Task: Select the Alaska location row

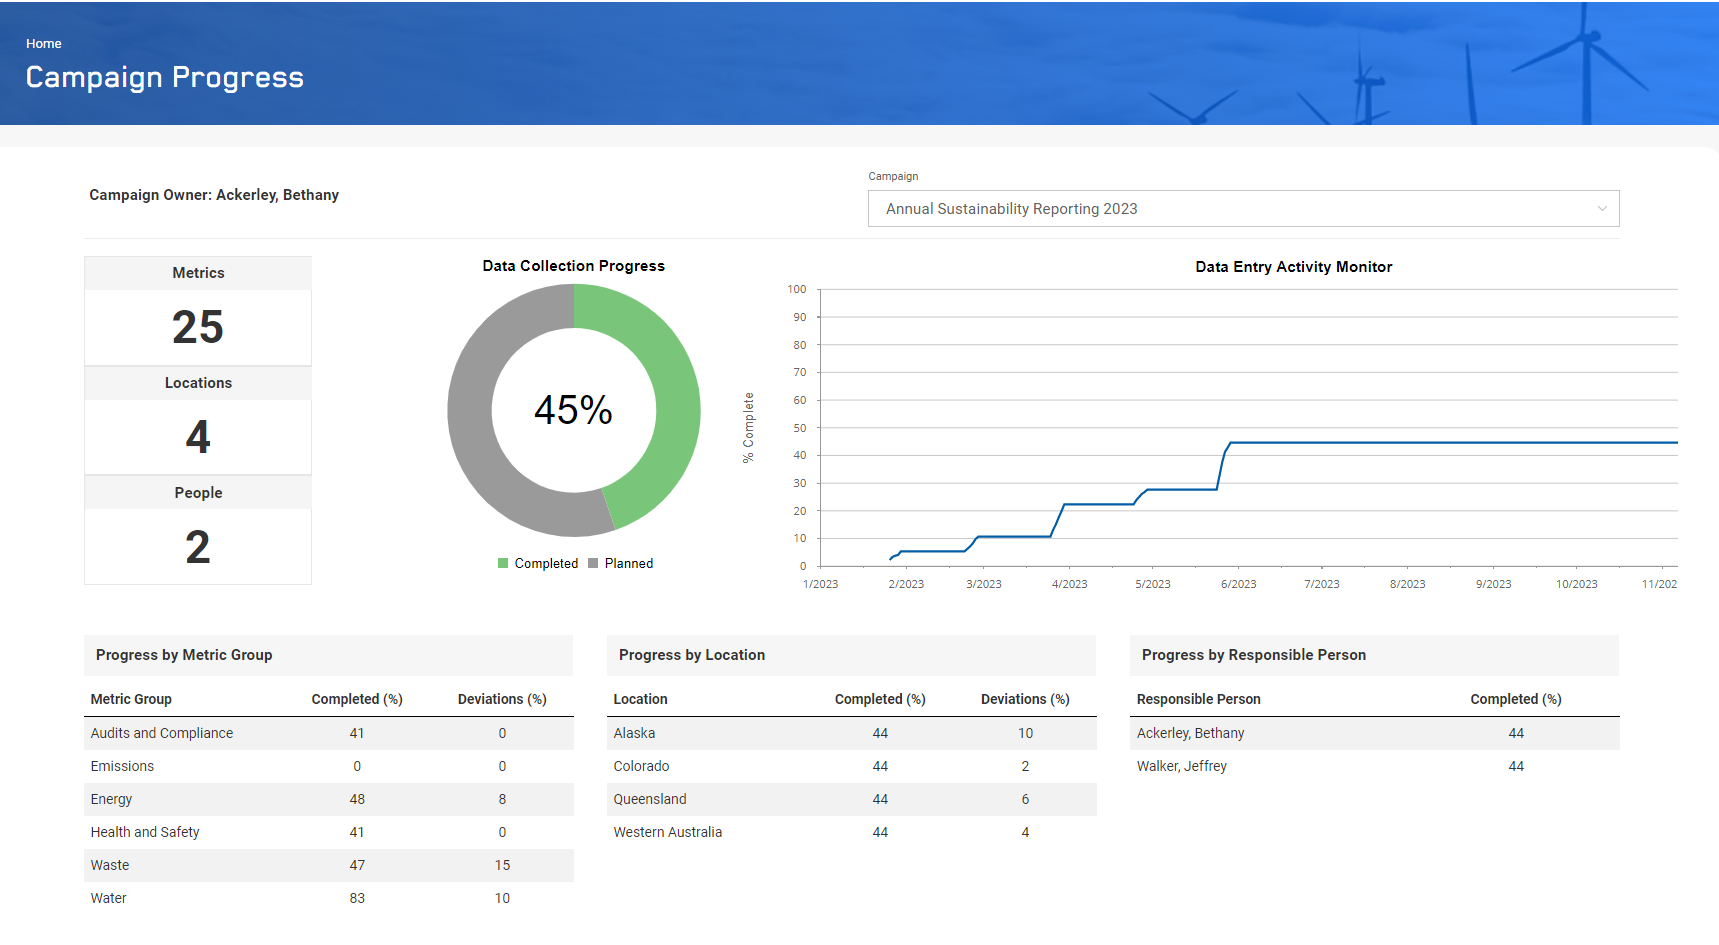Action: point(634,733)
